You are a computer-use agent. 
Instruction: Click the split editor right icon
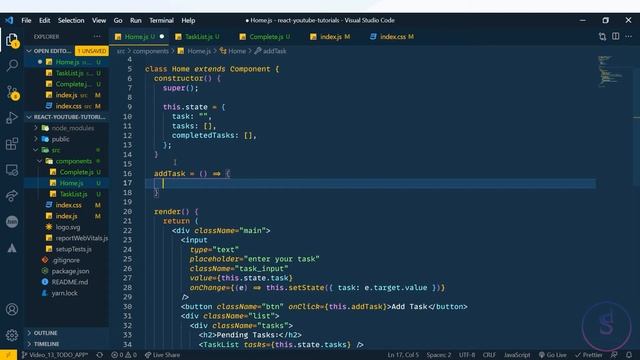616,36
